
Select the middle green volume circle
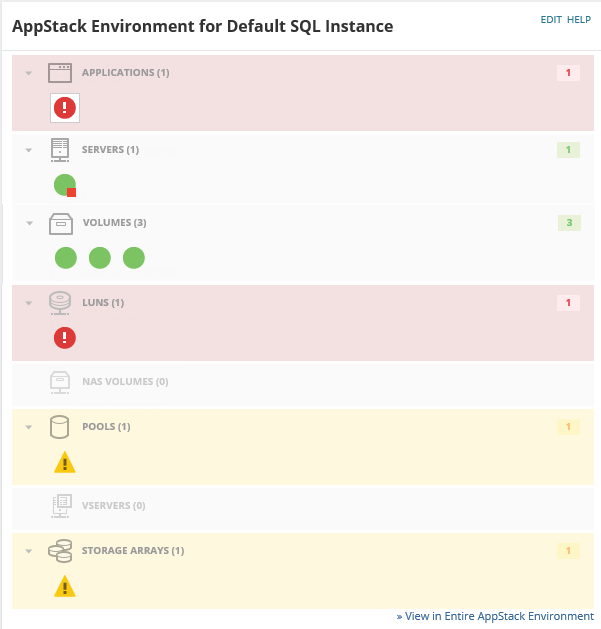coord(100,258)
